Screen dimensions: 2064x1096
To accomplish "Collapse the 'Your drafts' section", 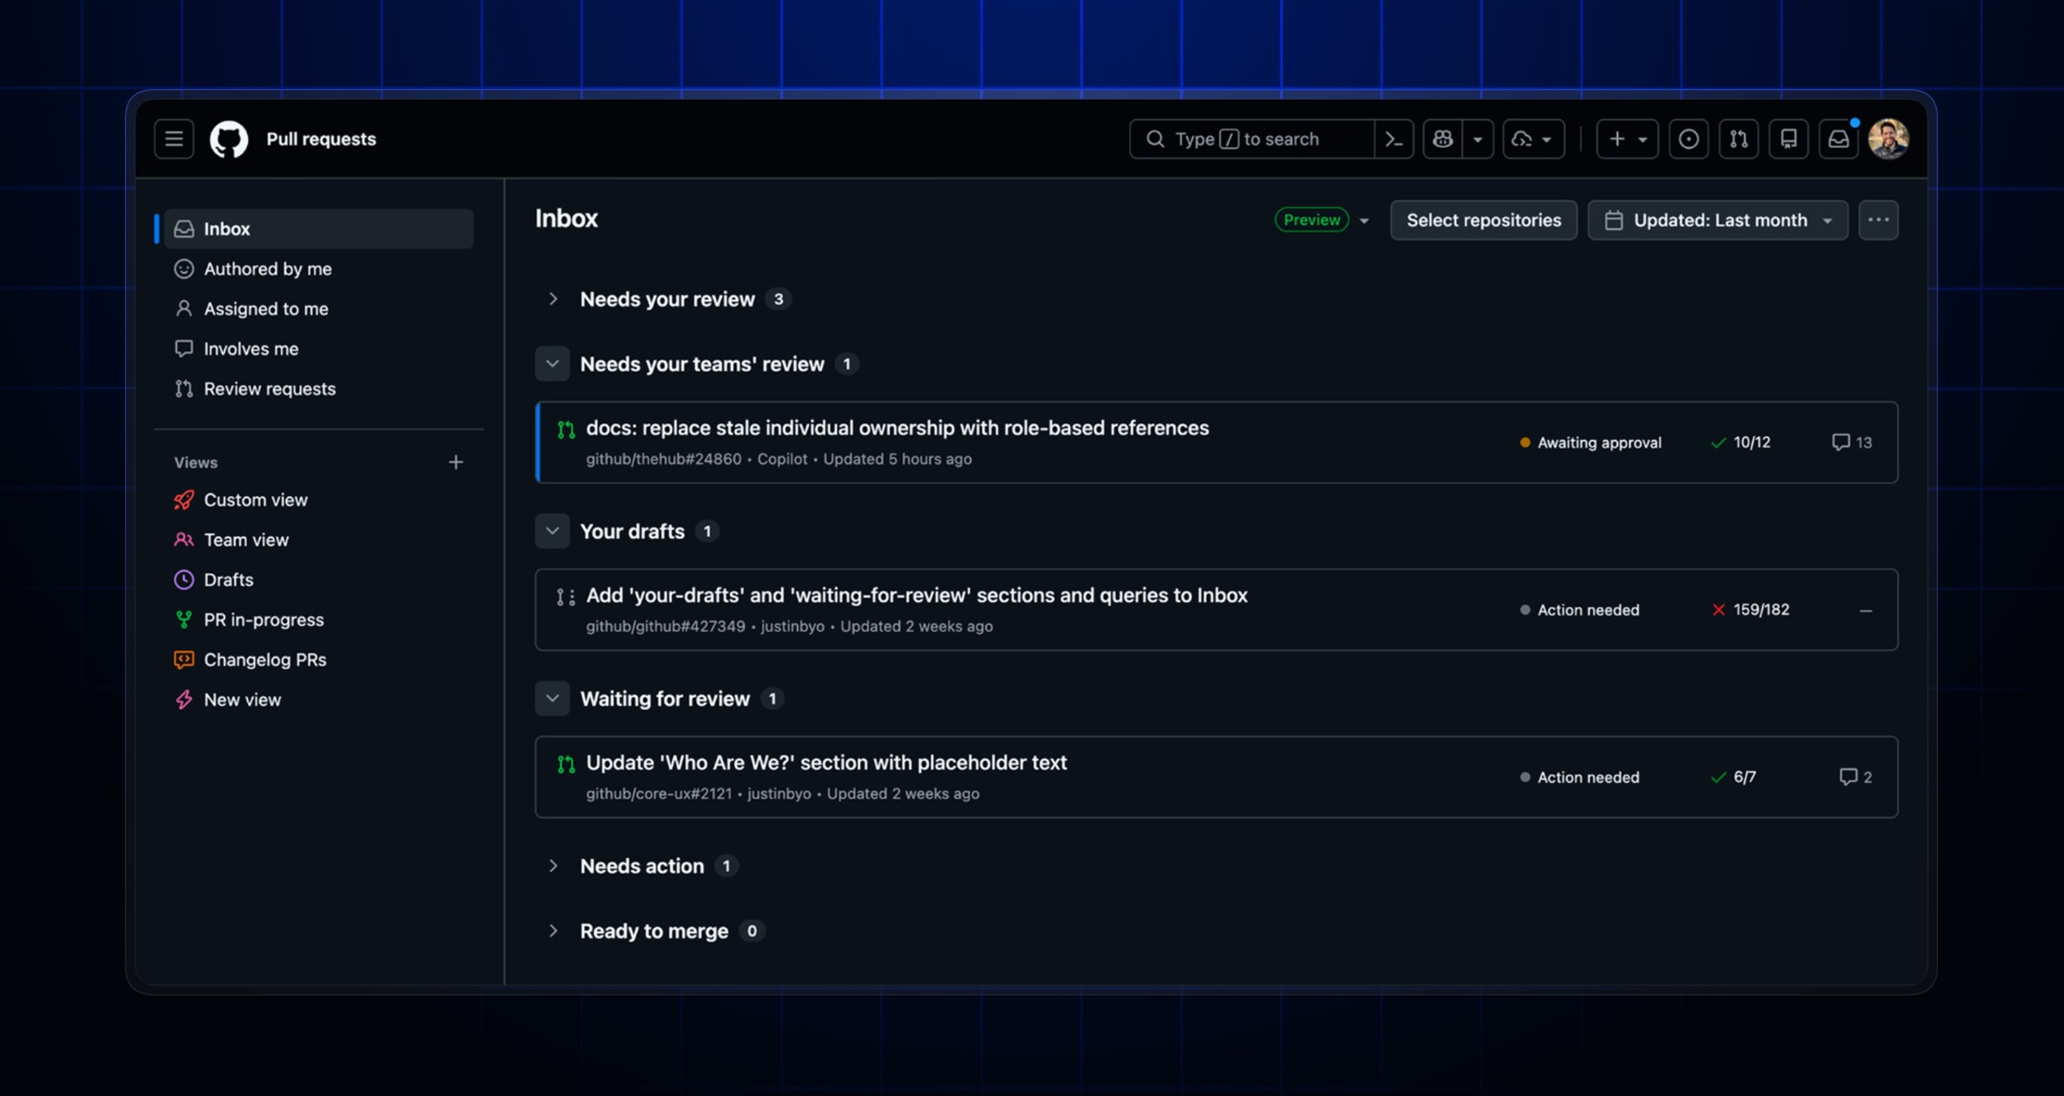I will click(x=552, y=531).
